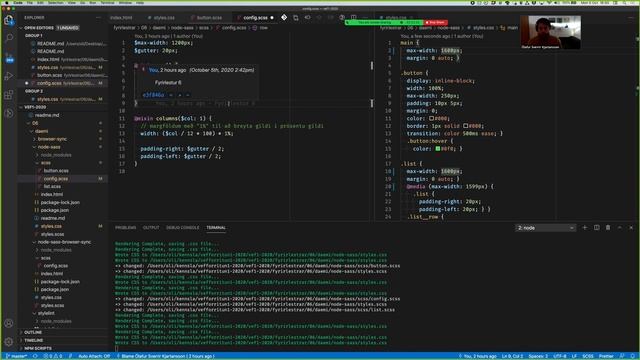Open More Actions menu of left editor group
The width and height of the screenshot is (640, 360).
pyautogui.click(x=365, y=18)
